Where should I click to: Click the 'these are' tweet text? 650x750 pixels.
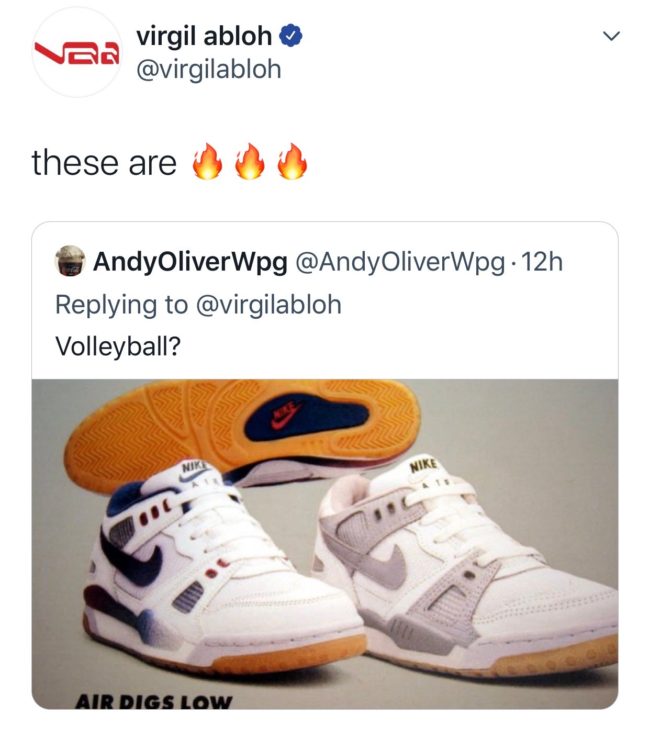pyautogui.click(x=104, y=163)
